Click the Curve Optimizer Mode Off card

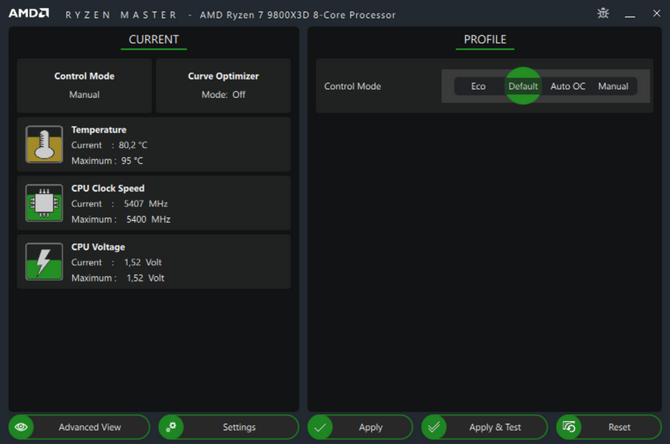tap(223, 85)
